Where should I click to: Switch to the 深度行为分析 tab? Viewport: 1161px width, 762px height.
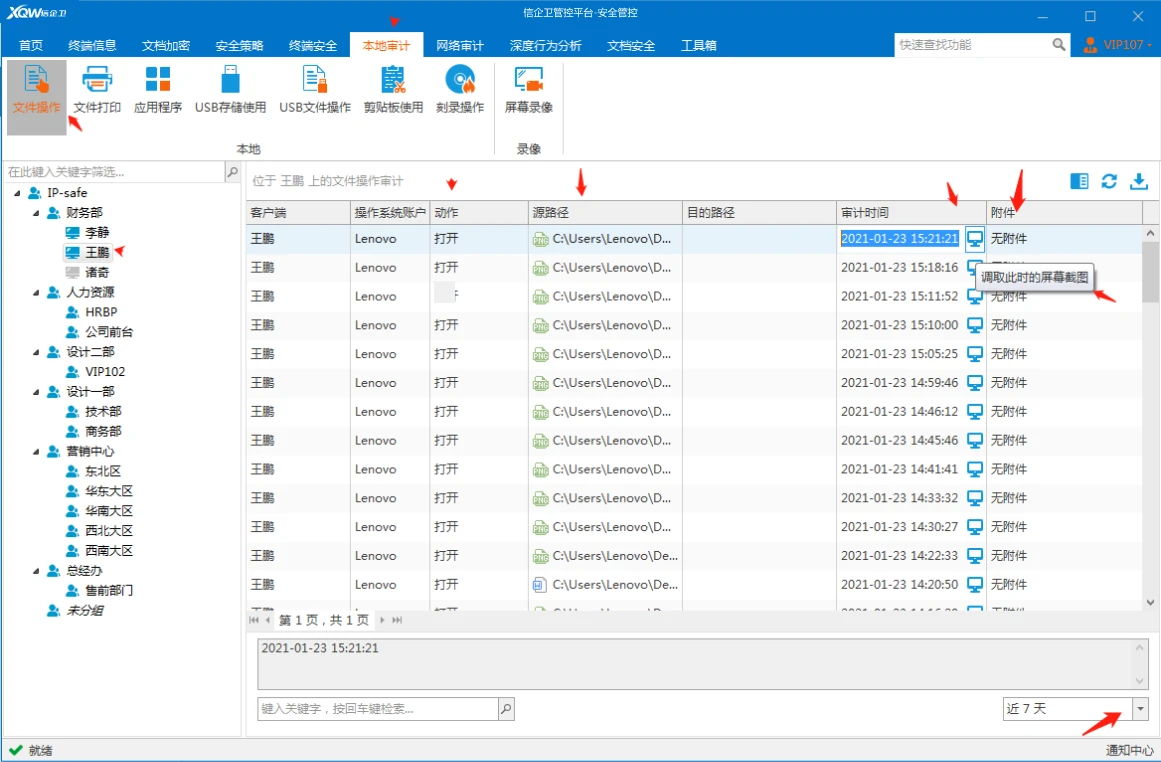pyautogui.click(x=546, y=45)
